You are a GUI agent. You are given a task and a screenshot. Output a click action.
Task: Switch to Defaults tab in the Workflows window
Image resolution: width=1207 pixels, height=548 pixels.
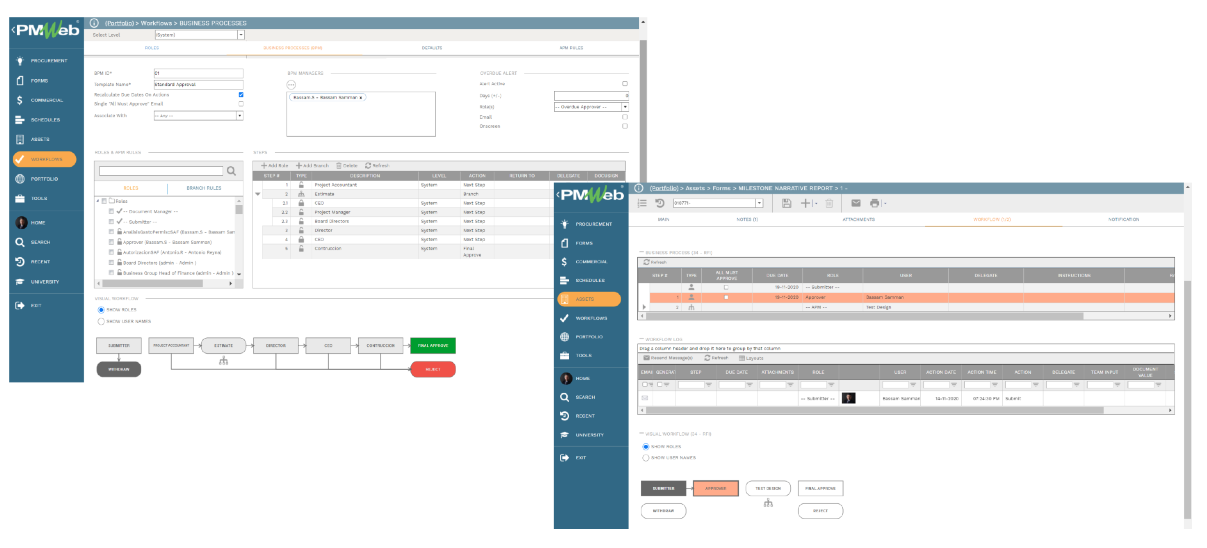pyautogui.click(x=432, y=47)
